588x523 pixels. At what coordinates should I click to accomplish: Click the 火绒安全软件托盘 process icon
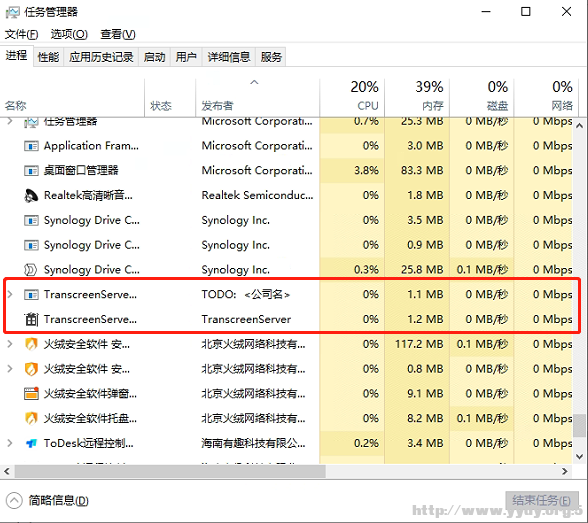[31, 418]
